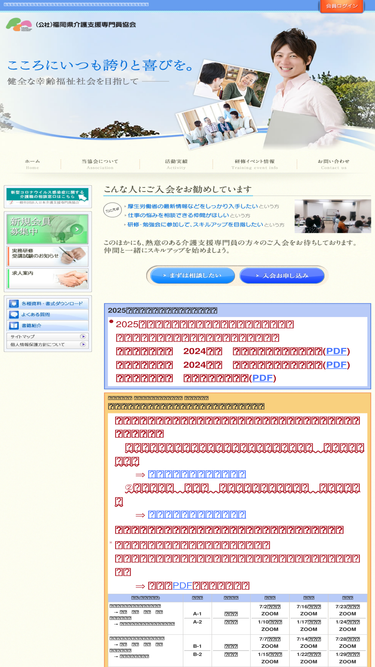375x667 pixels.
Task: Go to the ホーム navigation tab
Action: [x=32, y=164]
